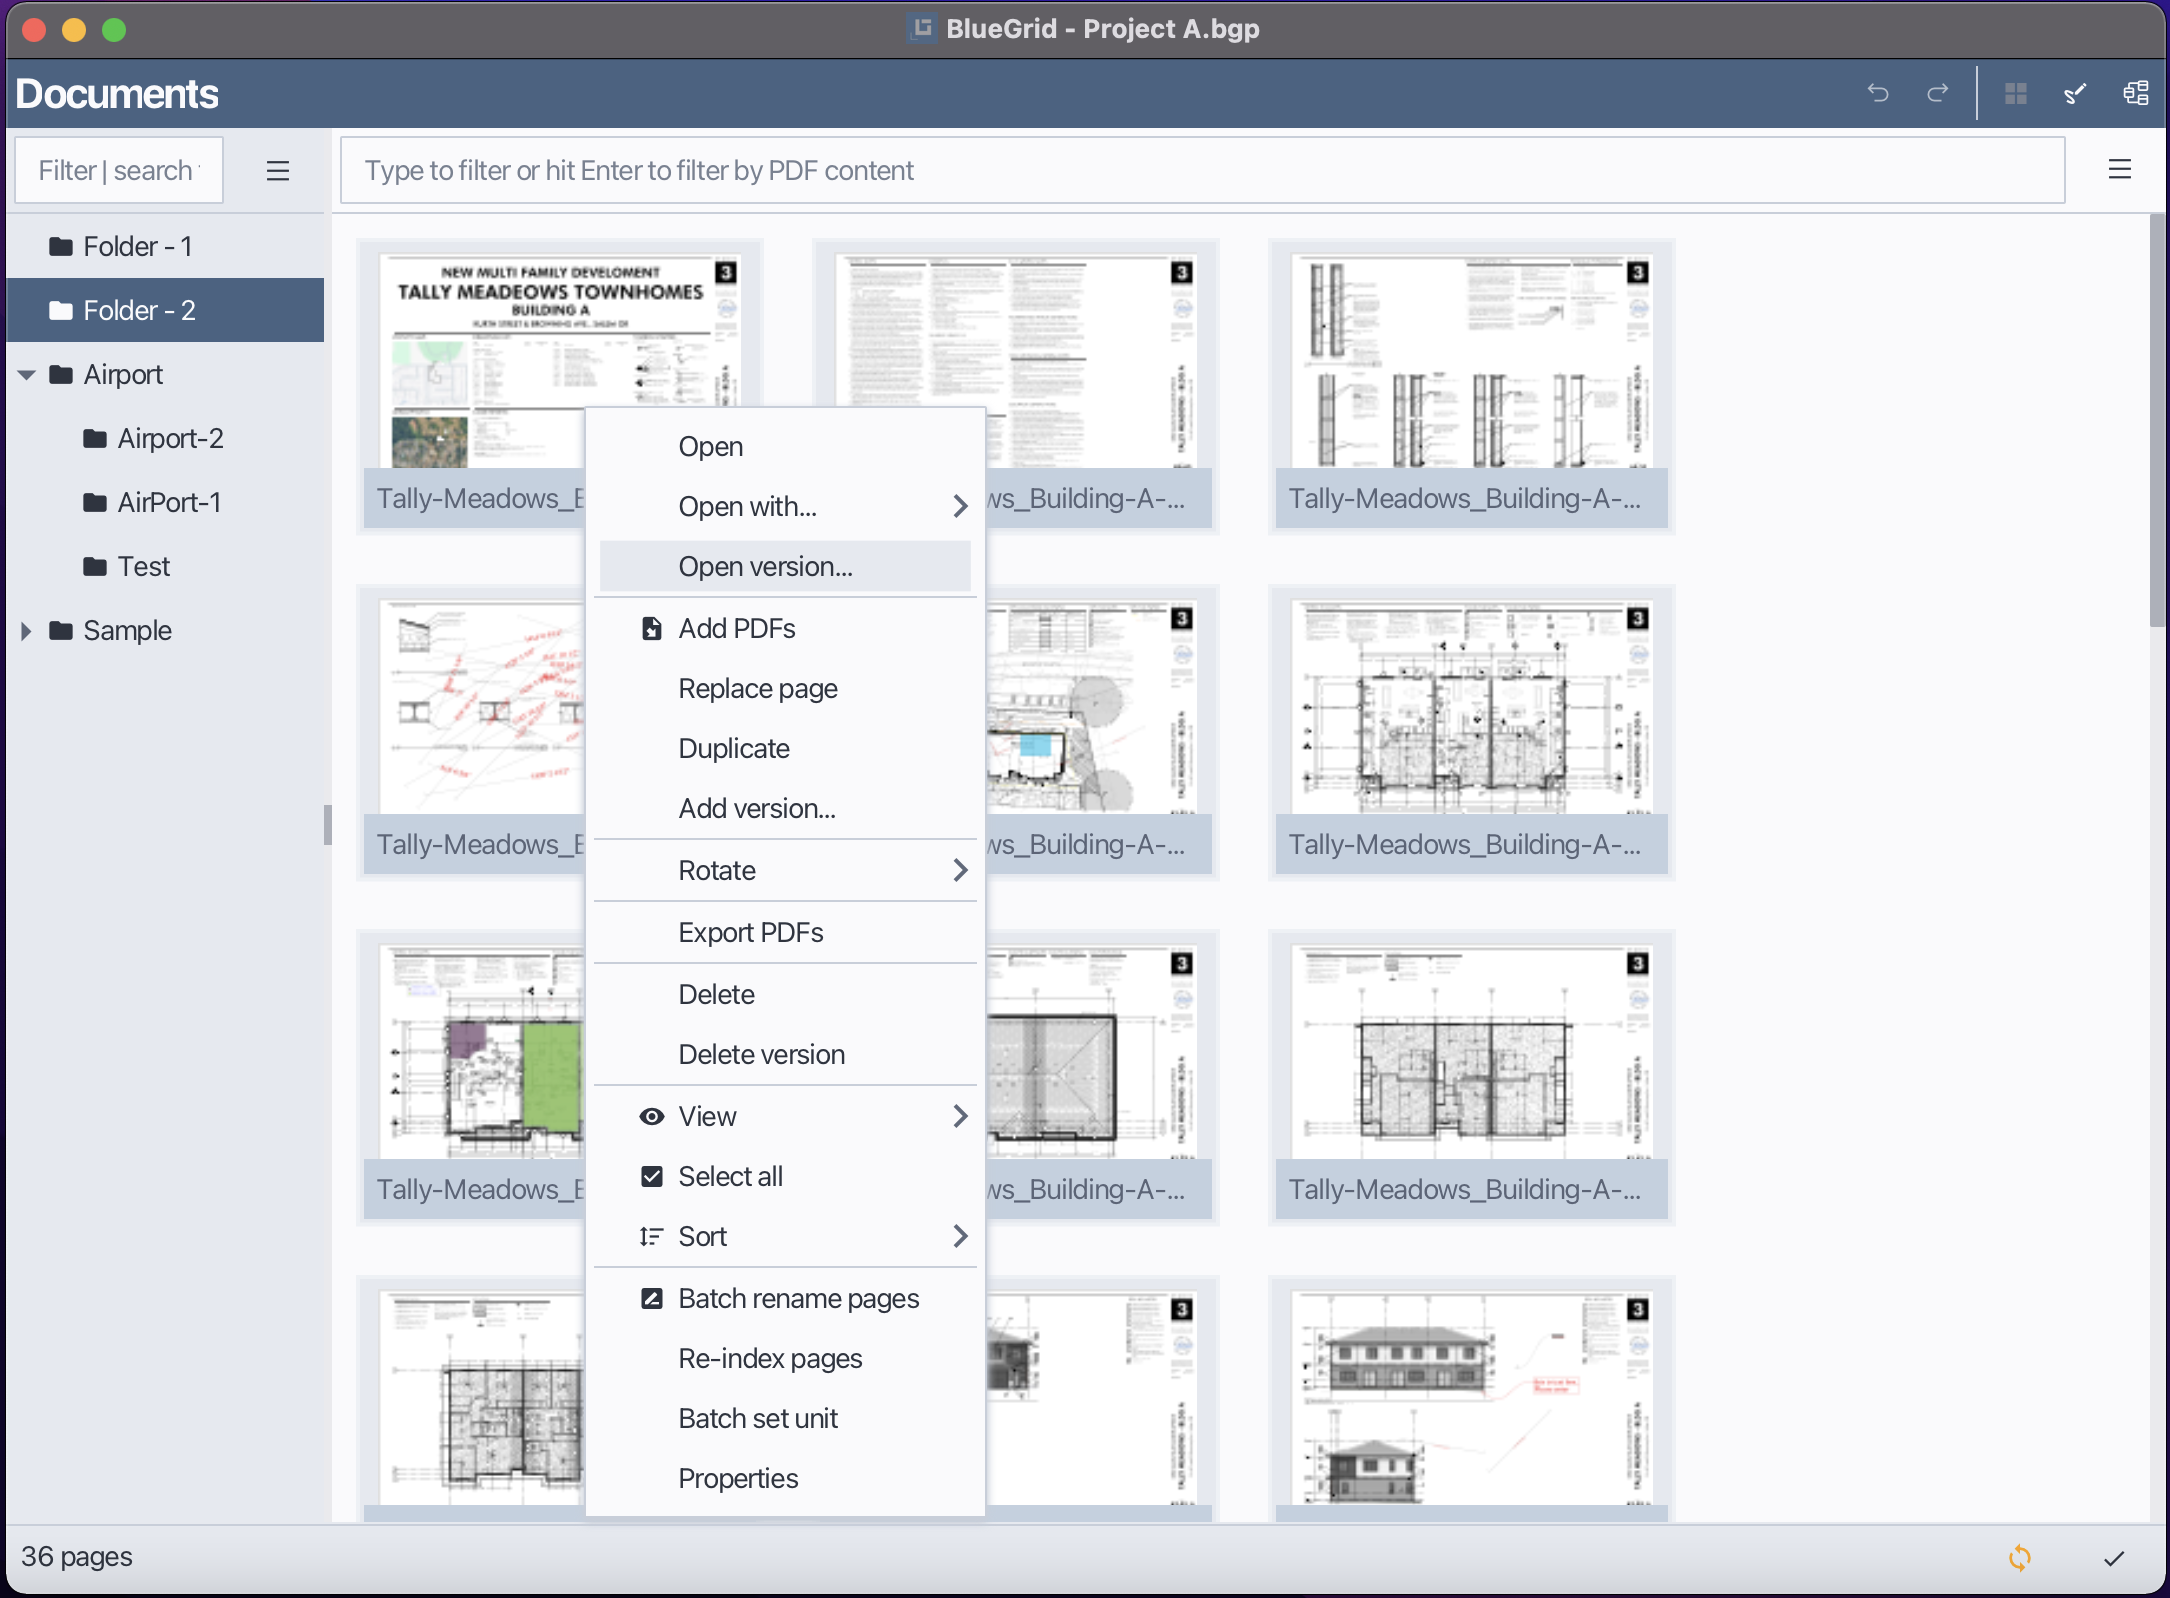Open the documents list hamburger menu
The image size is (2170, 1598).
point(2119,169)
